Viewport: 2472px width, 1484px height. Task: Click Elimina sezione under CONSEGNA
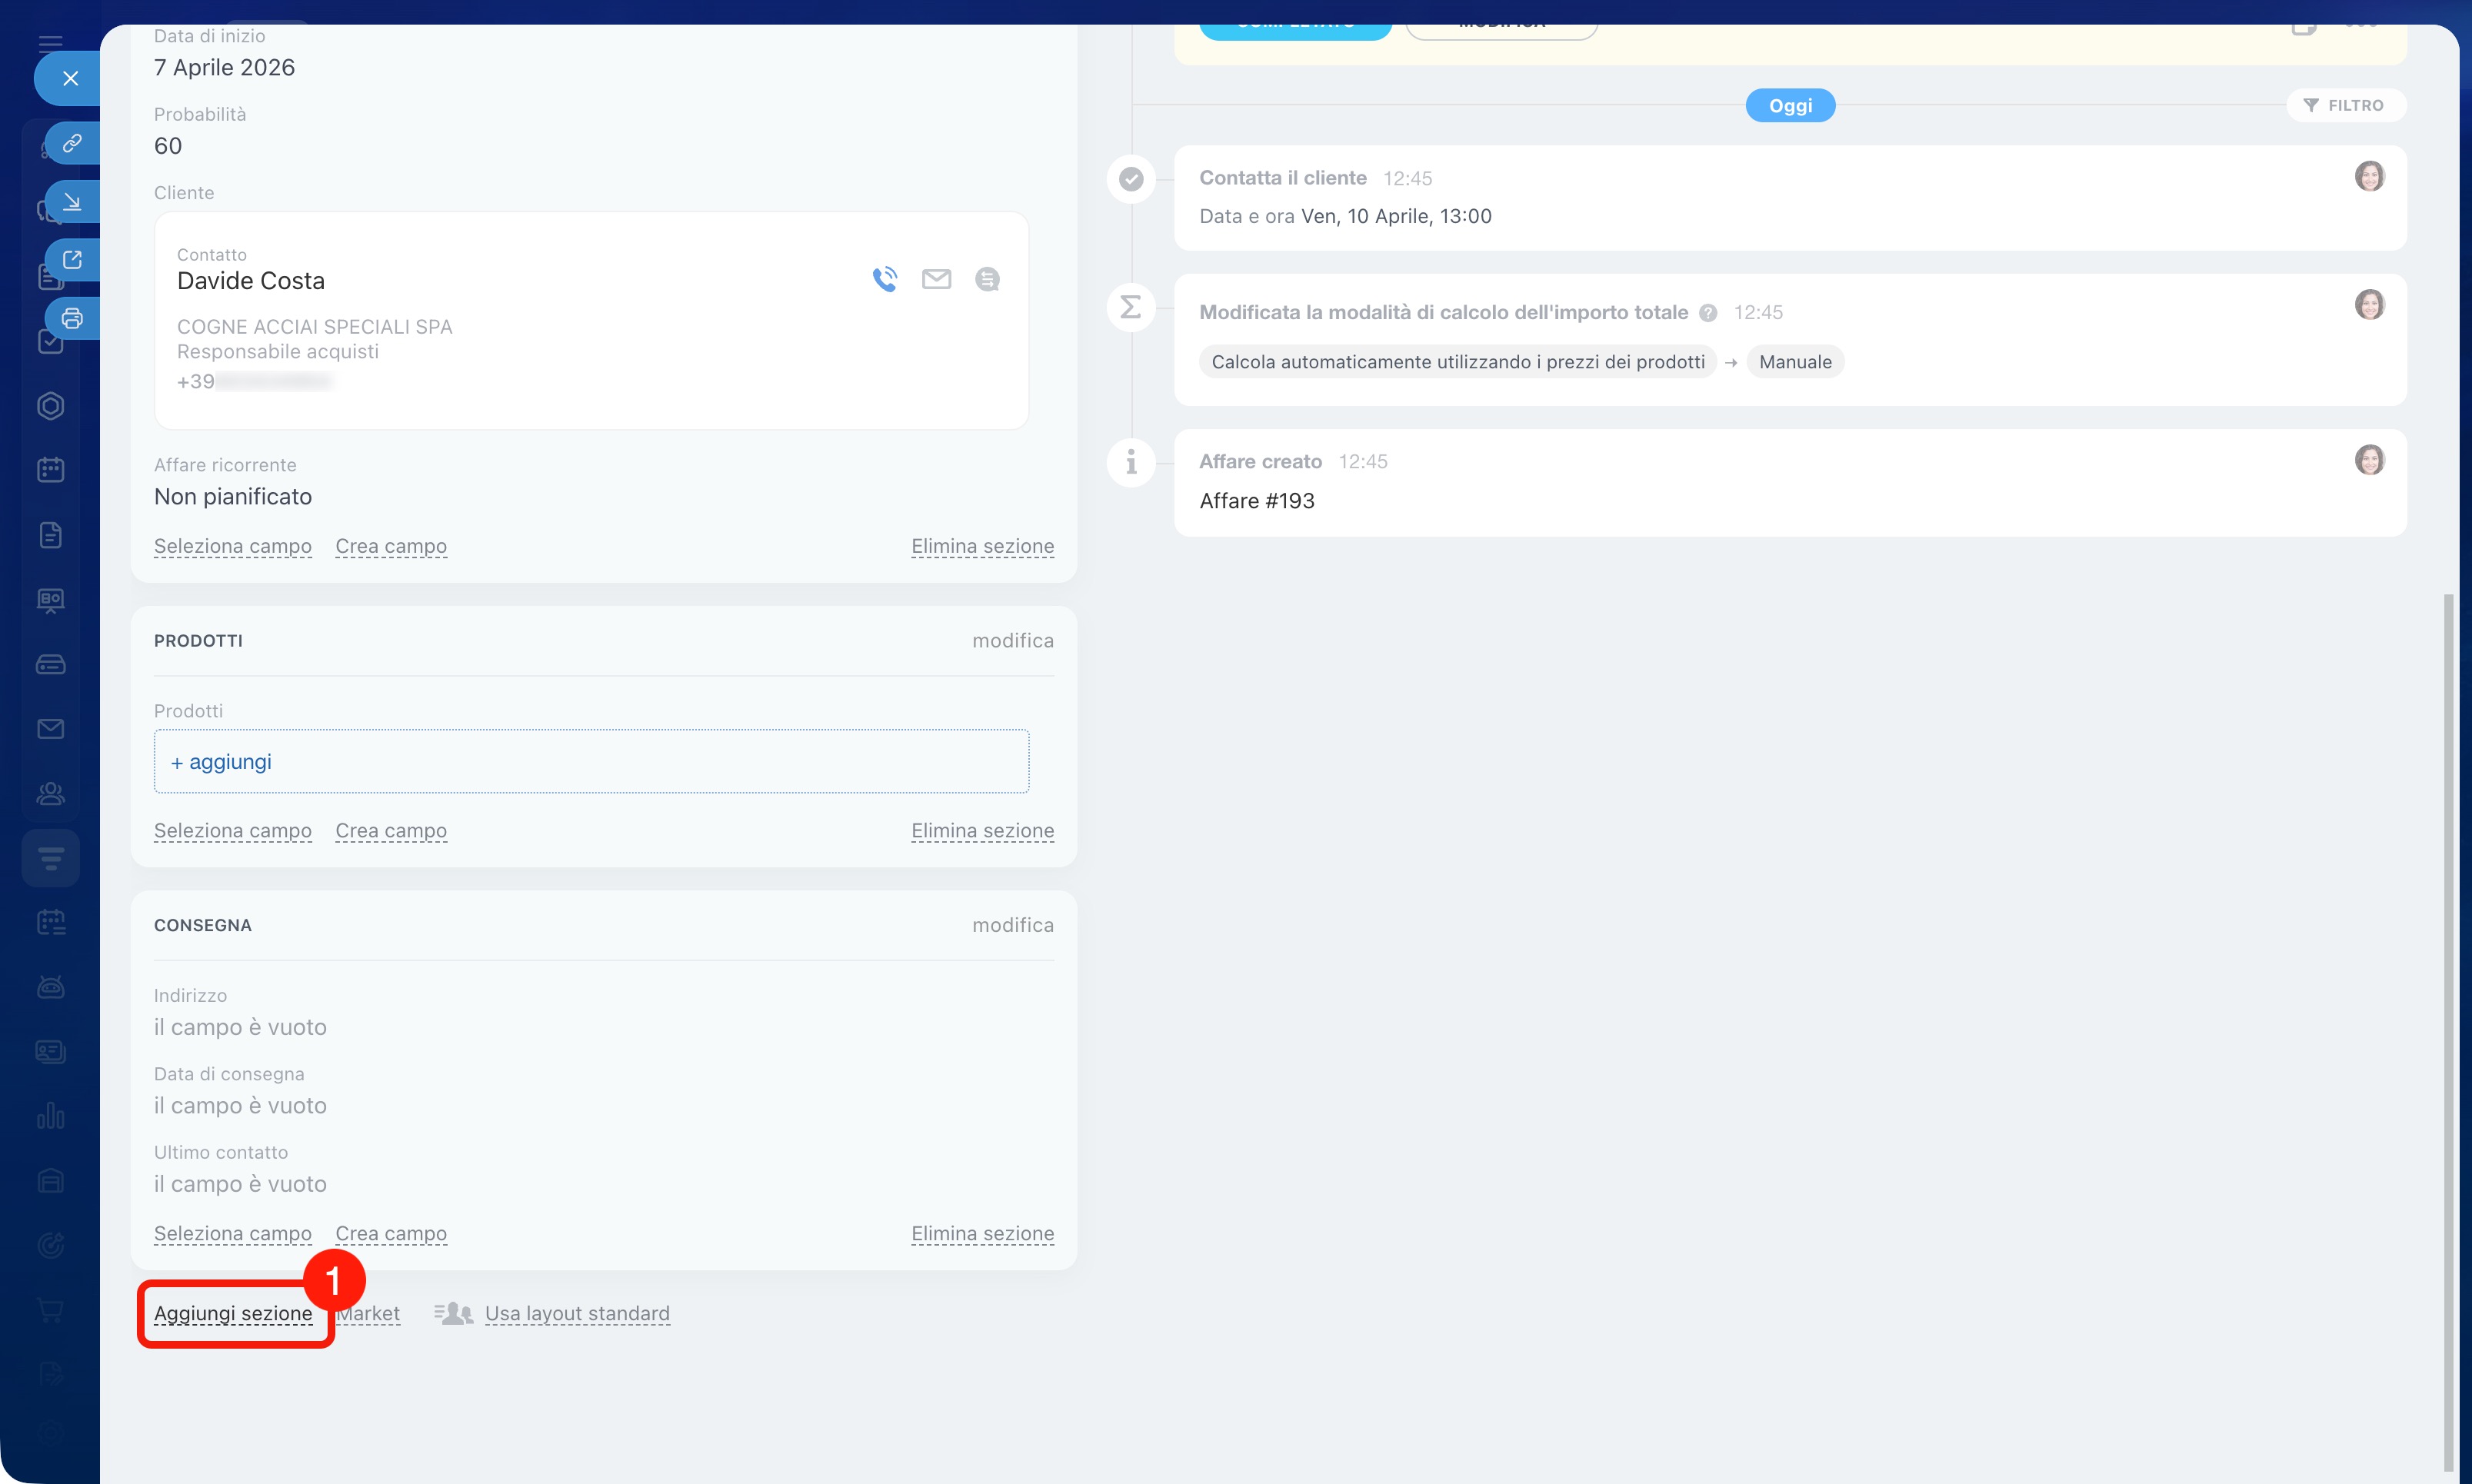(x=982, y=1233)
